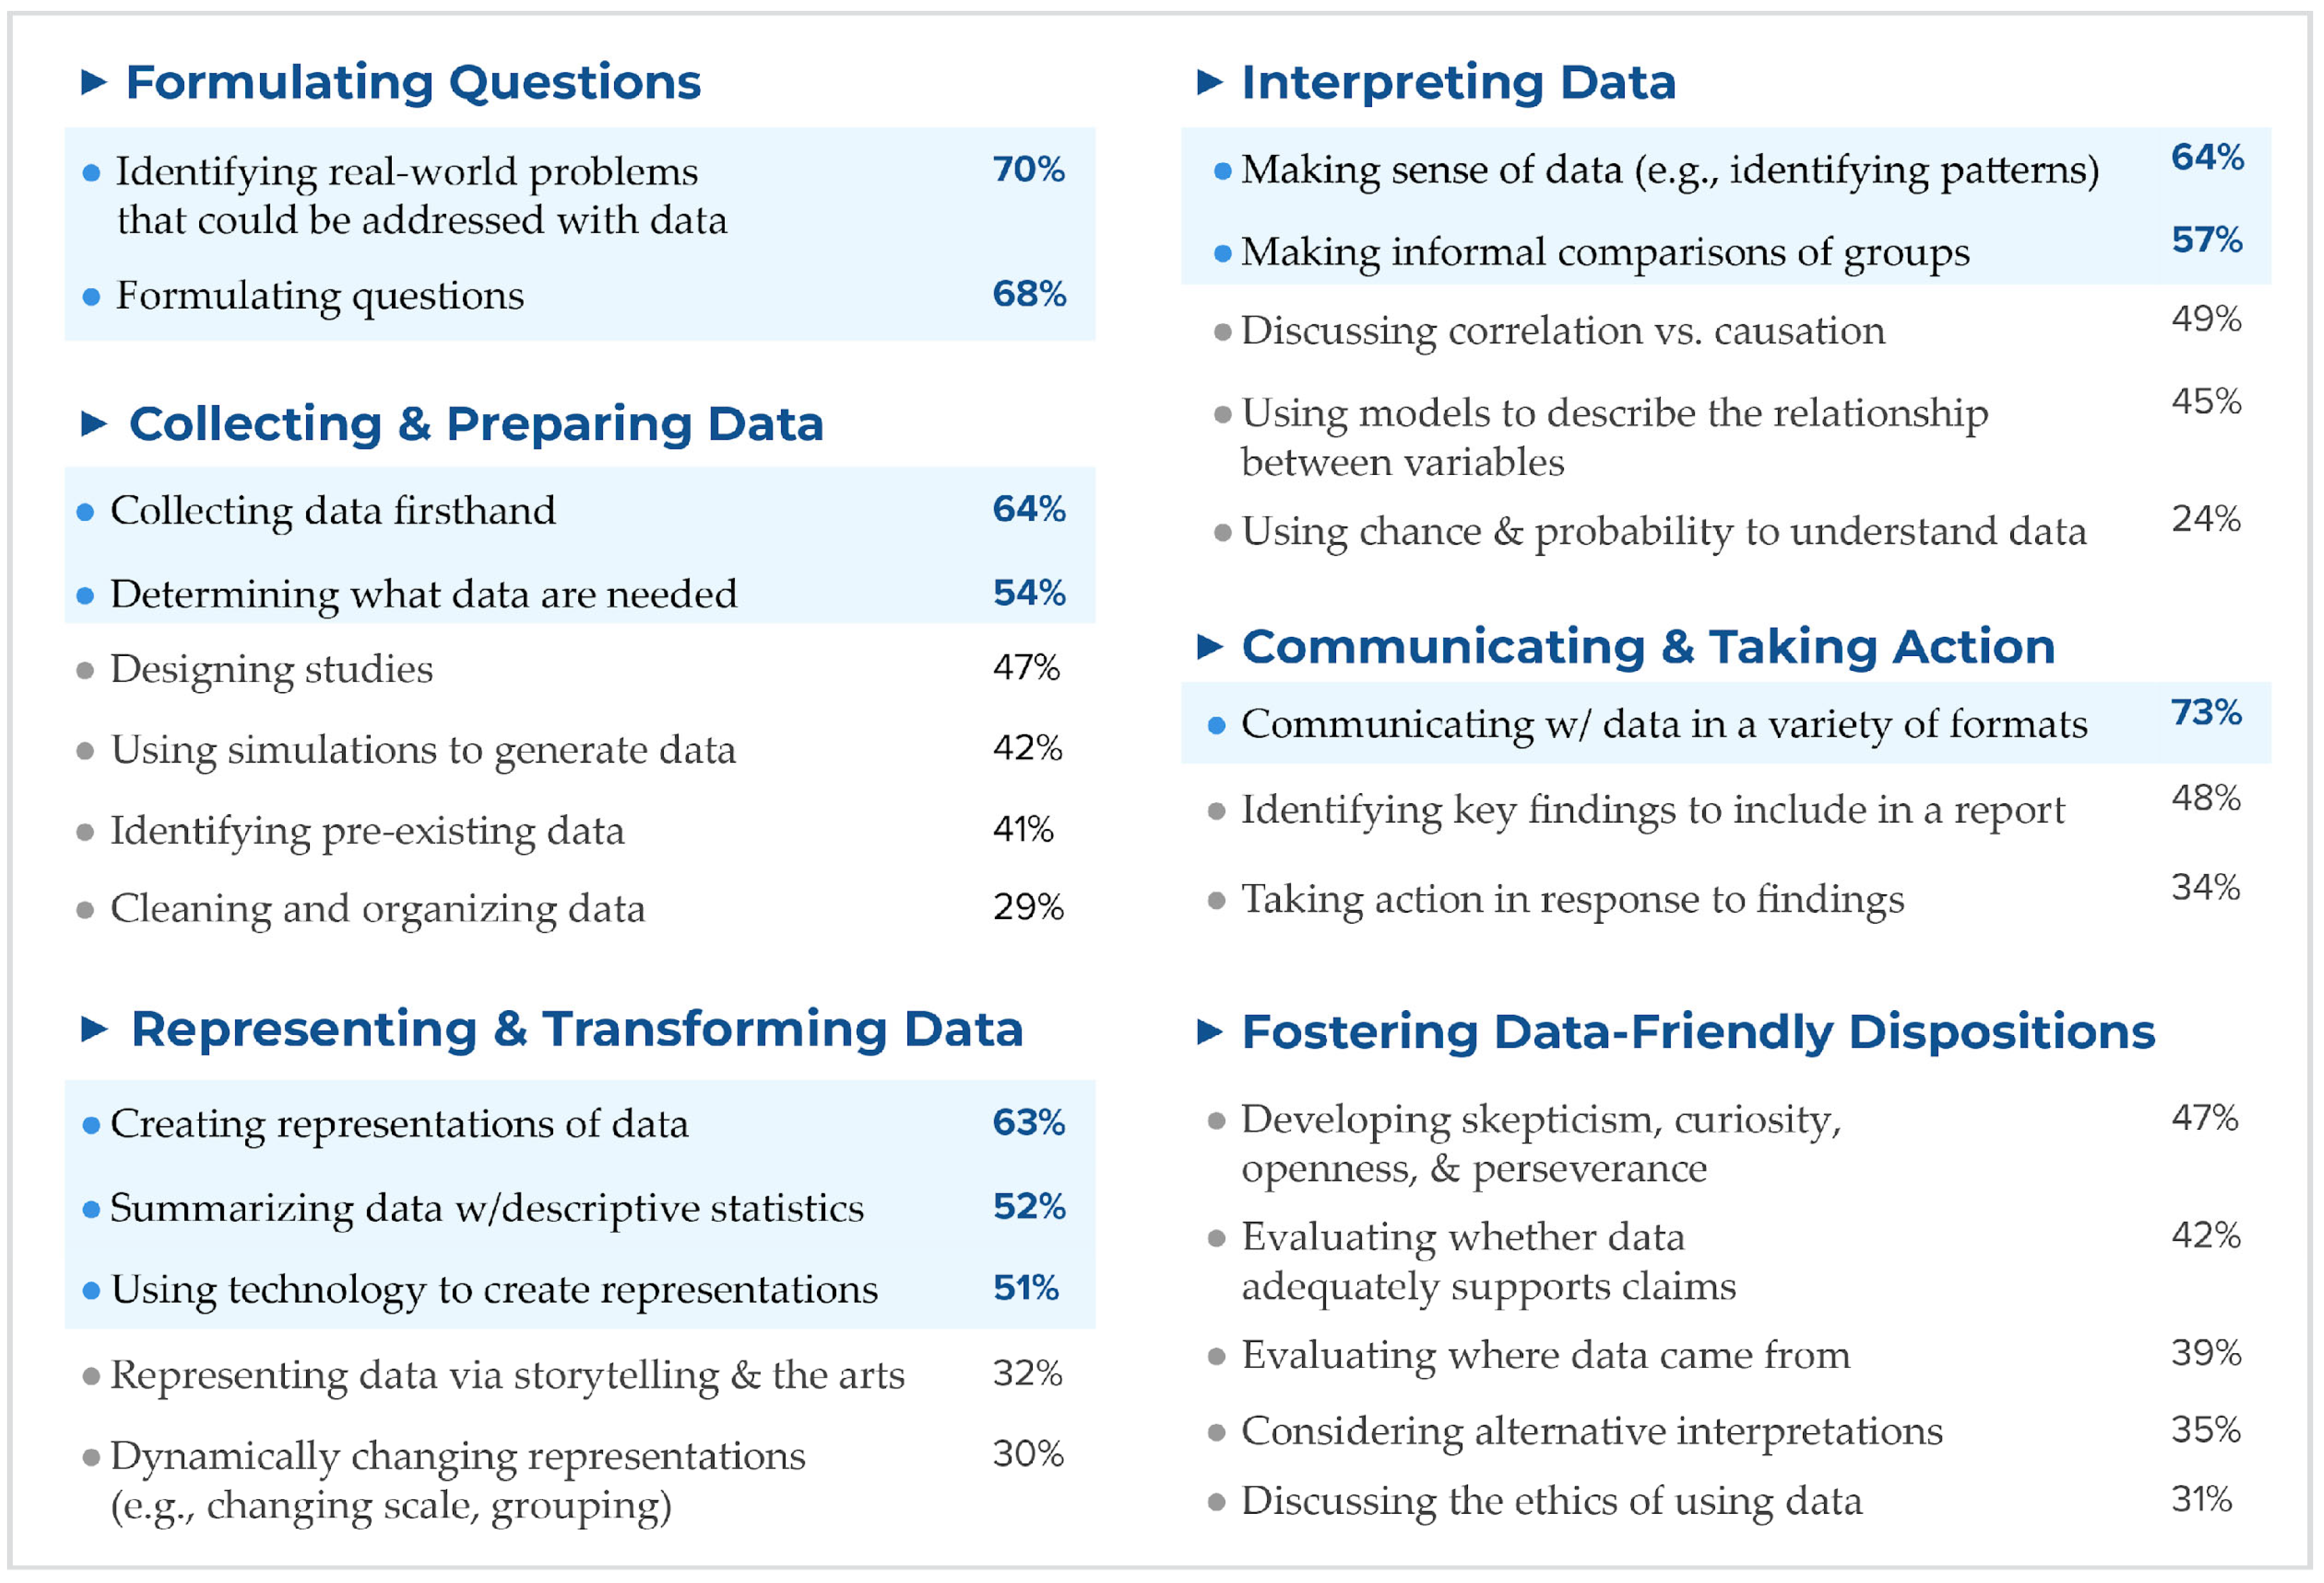Click the bullet beside Cleaning and organizing data
2324x1583 pixels.
(86, 910)
